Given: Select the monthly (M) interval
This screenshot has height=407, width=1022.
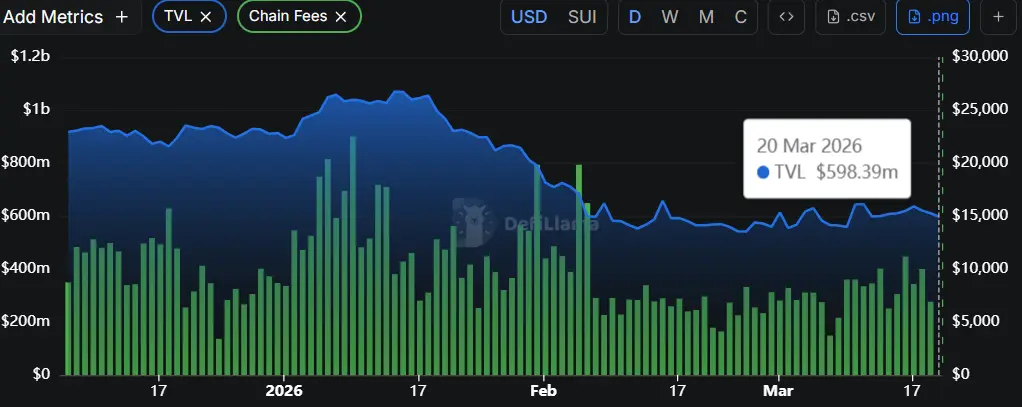Looking at the screenshot, I should pos(706,17).
